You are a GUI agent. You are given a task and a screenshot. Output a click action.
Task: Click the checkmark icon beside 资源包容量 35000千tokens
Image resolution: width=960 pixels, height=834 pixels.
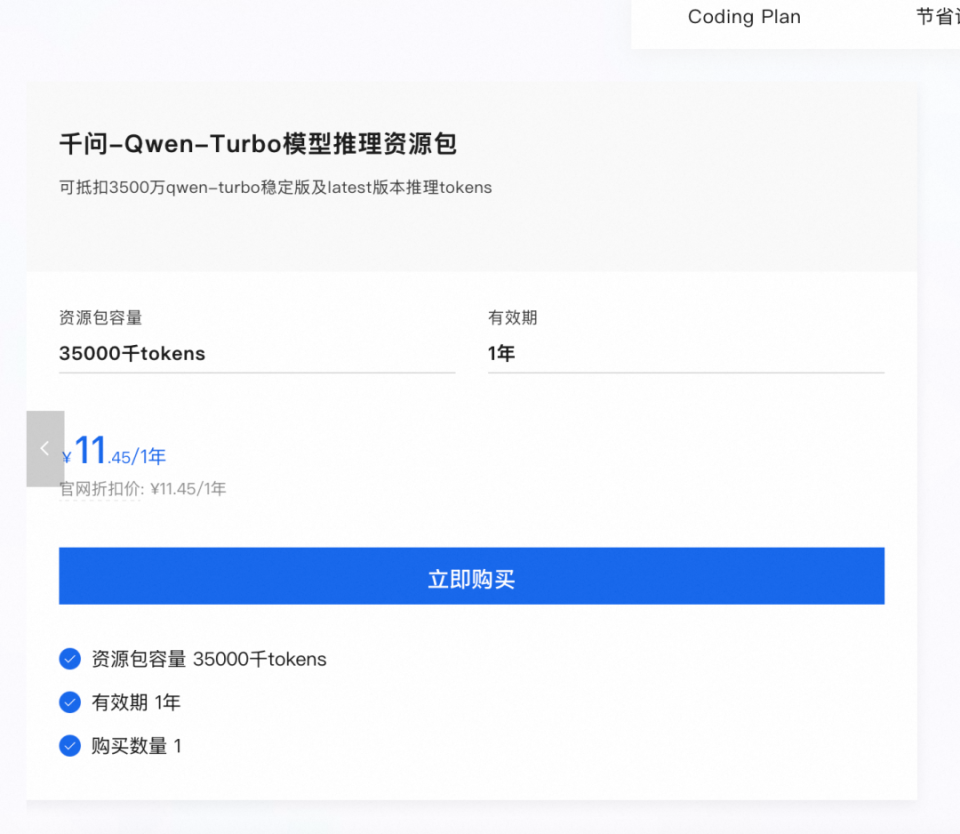coord(70,659)
